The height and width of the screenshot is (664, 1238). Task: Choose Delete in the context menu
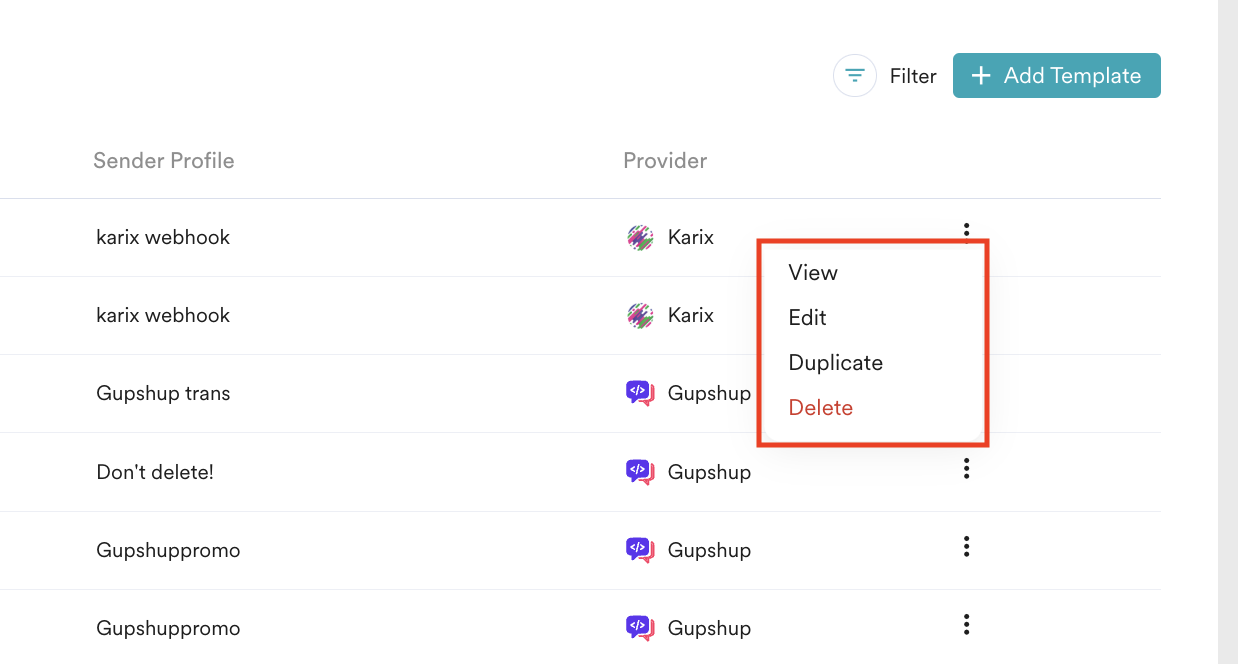point(820,408)
